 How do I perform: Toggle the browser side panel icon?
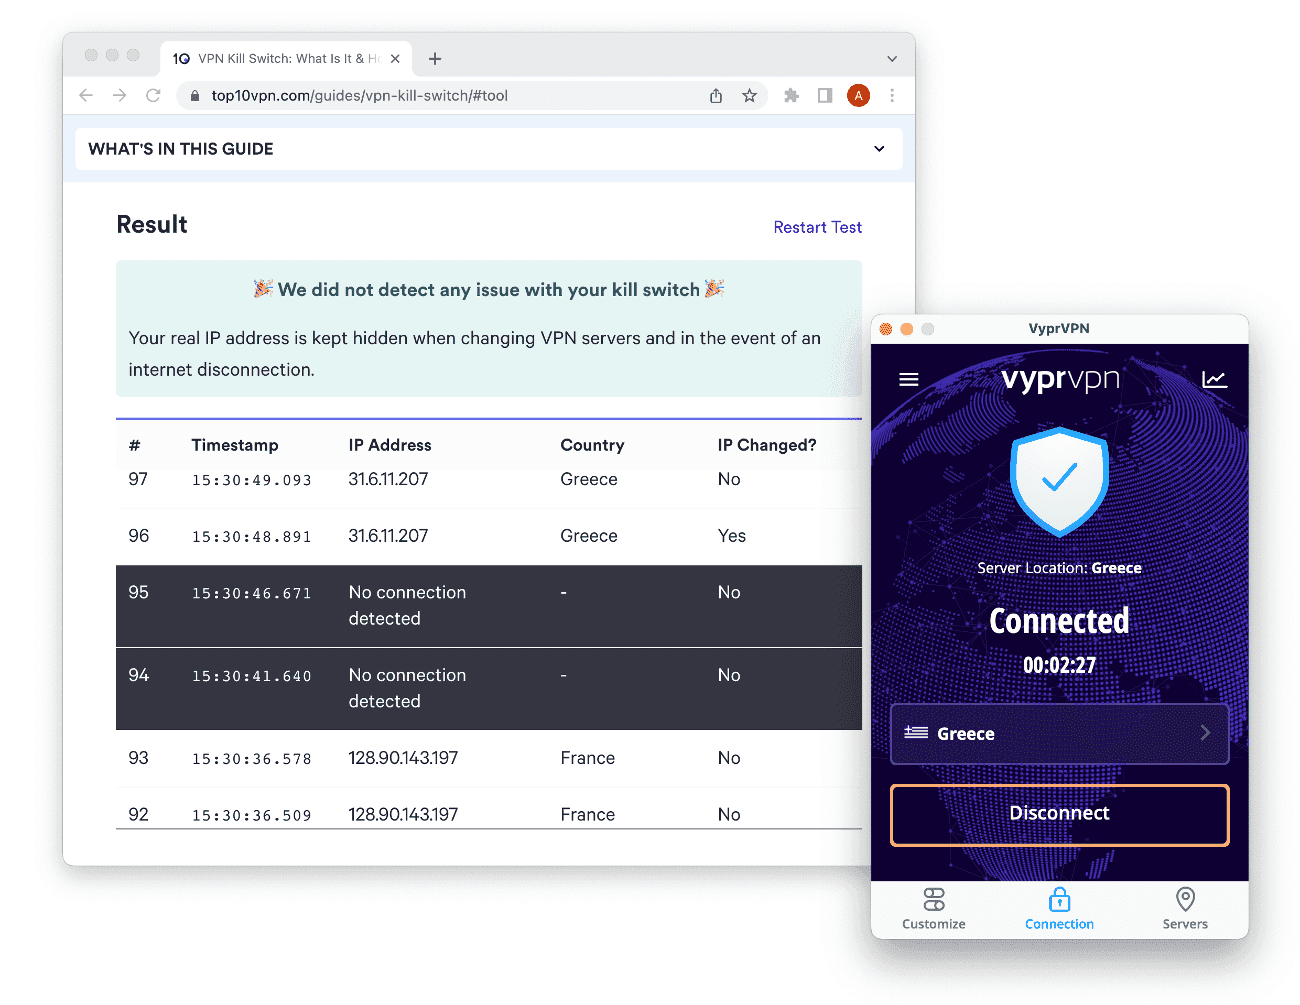pos(825,96)
